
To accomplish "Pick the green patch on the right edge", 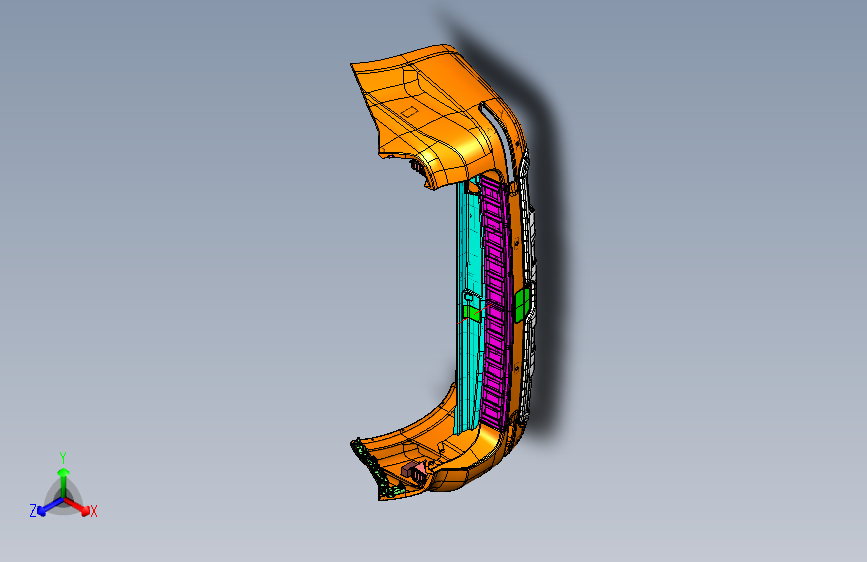I will [x=523, y=305].
